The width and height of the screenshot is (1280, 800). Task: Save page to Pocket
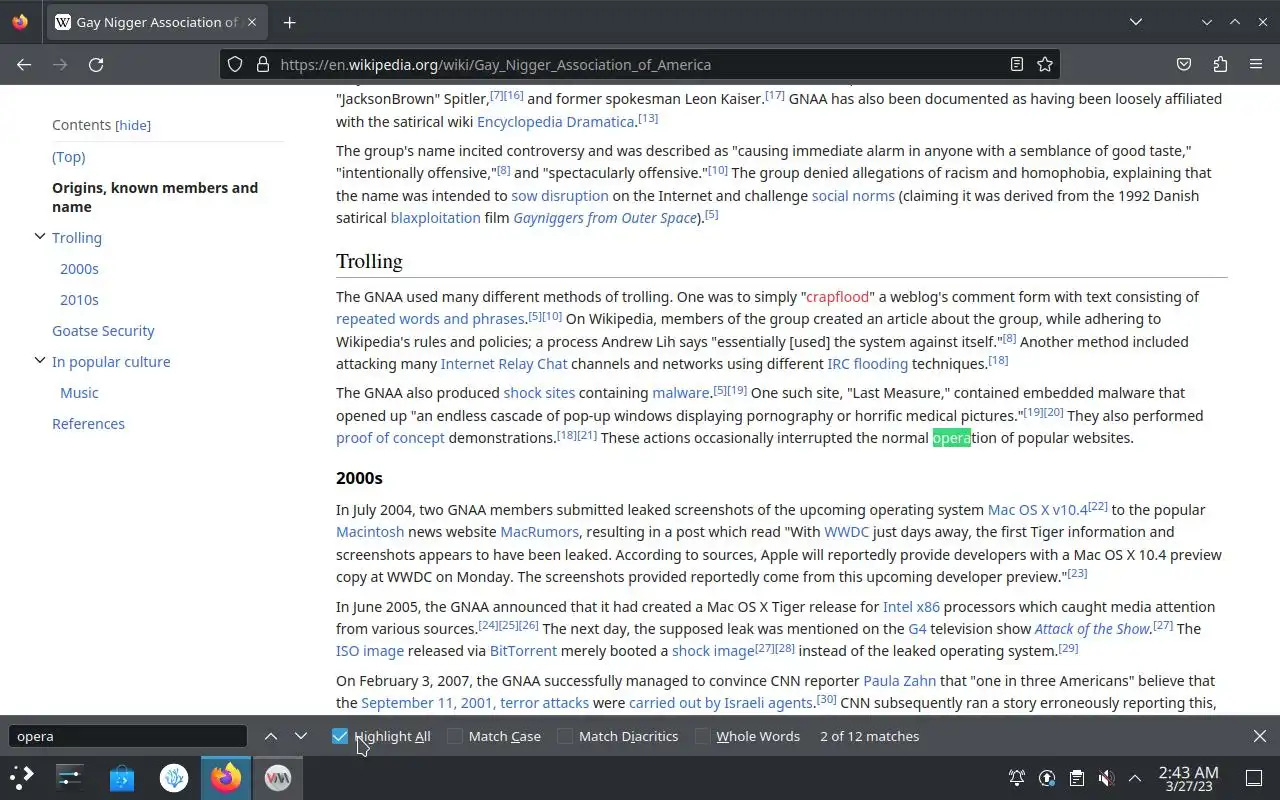click(x=1184, y=64)
